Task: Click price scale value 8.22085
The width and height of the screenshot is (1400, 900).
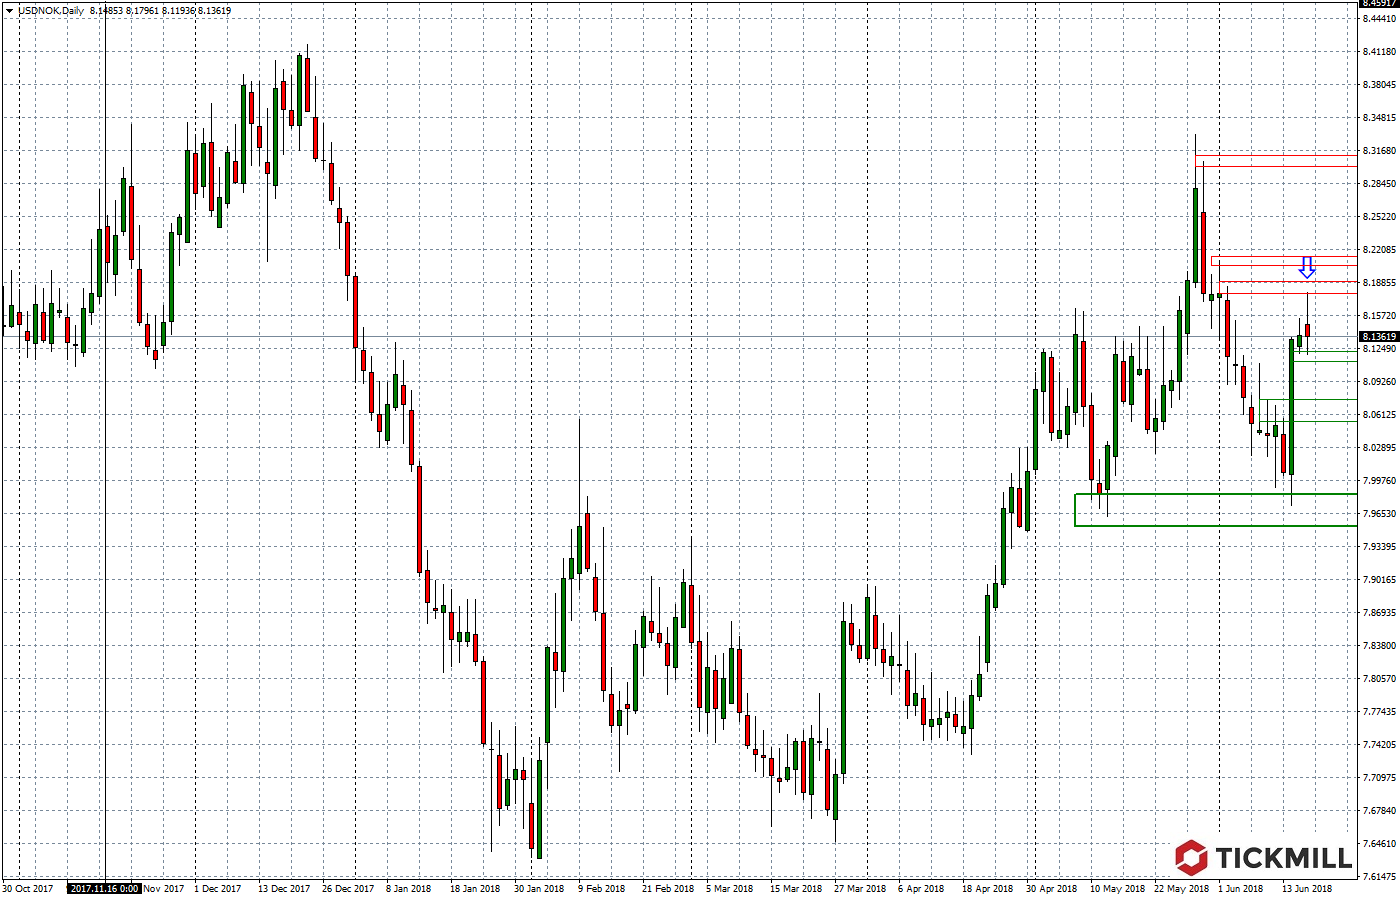Action: (1379, 250)
